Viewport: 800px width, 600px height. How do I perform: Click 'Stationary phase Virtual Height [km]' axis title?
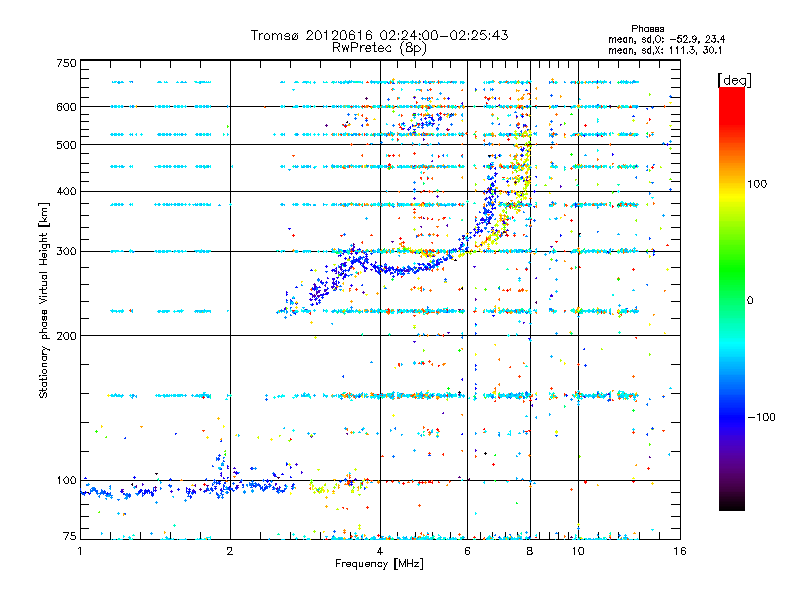tap(44, 300)
